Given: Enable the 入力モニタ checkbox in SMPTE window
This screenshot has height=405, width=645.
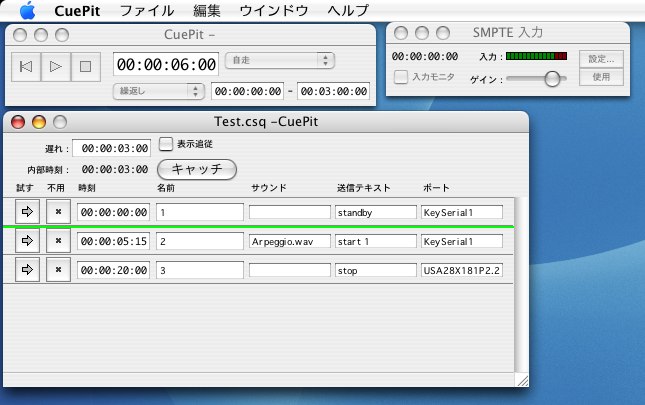Looking at the screenshot, I should (x=401, y=77).
